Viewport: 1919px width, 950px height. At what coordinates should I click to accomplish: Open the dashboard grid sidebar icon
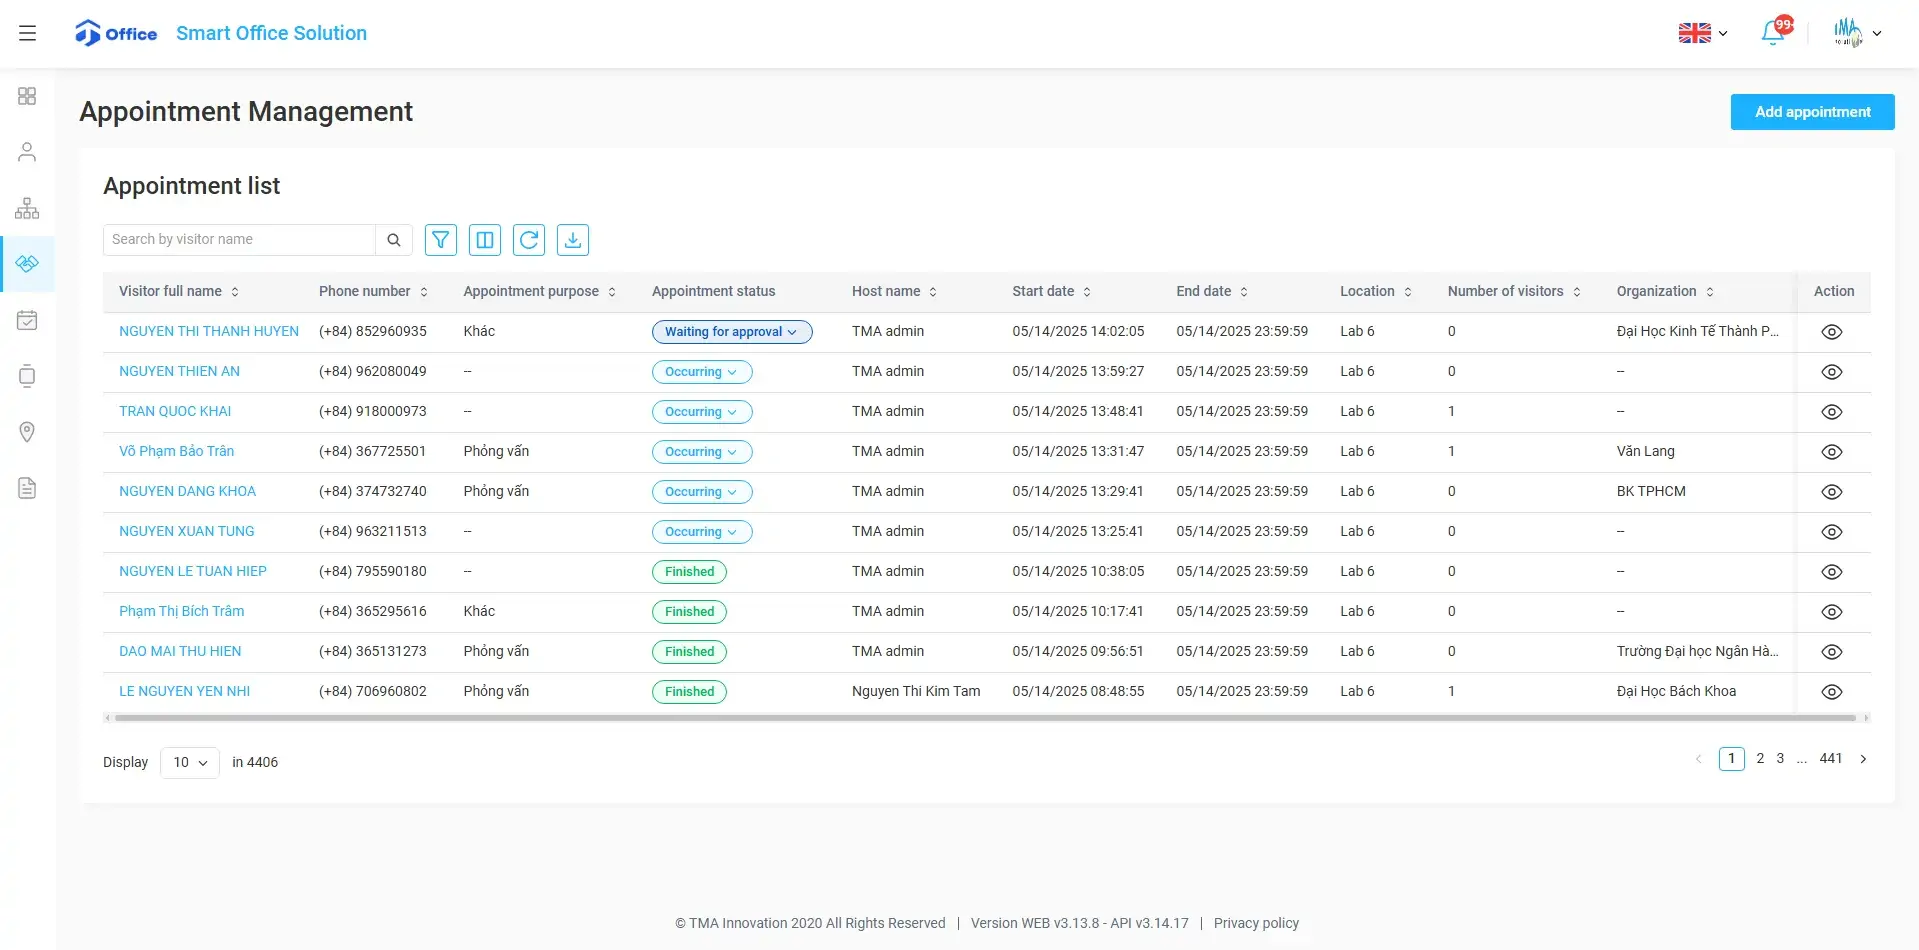[27, 96]
